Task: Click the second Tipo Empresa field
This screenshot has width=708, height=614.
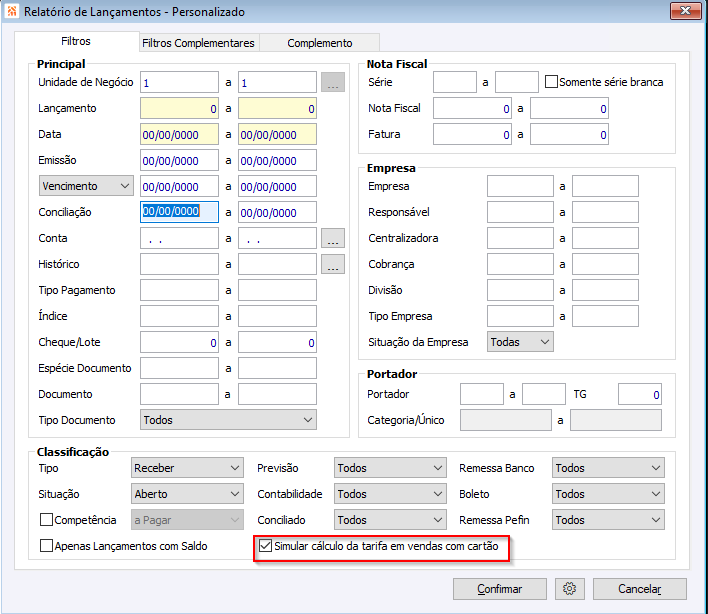Action: pos(605,316)
